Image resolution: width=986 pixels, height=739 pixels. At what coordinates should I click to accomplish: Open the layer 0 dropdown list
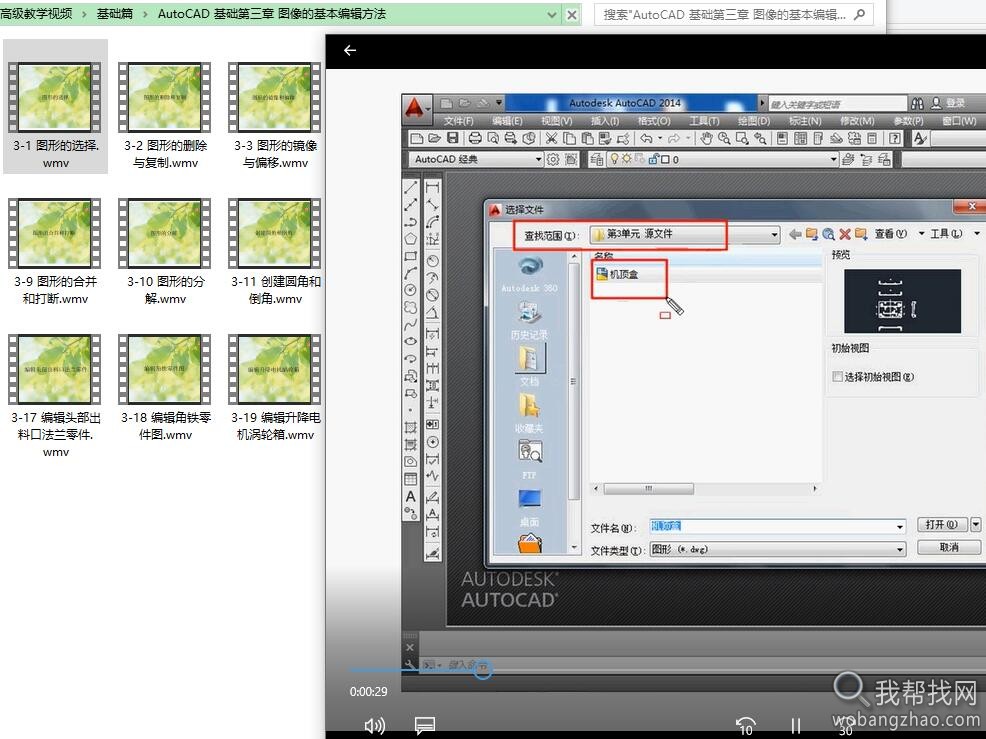coord(833,160)
